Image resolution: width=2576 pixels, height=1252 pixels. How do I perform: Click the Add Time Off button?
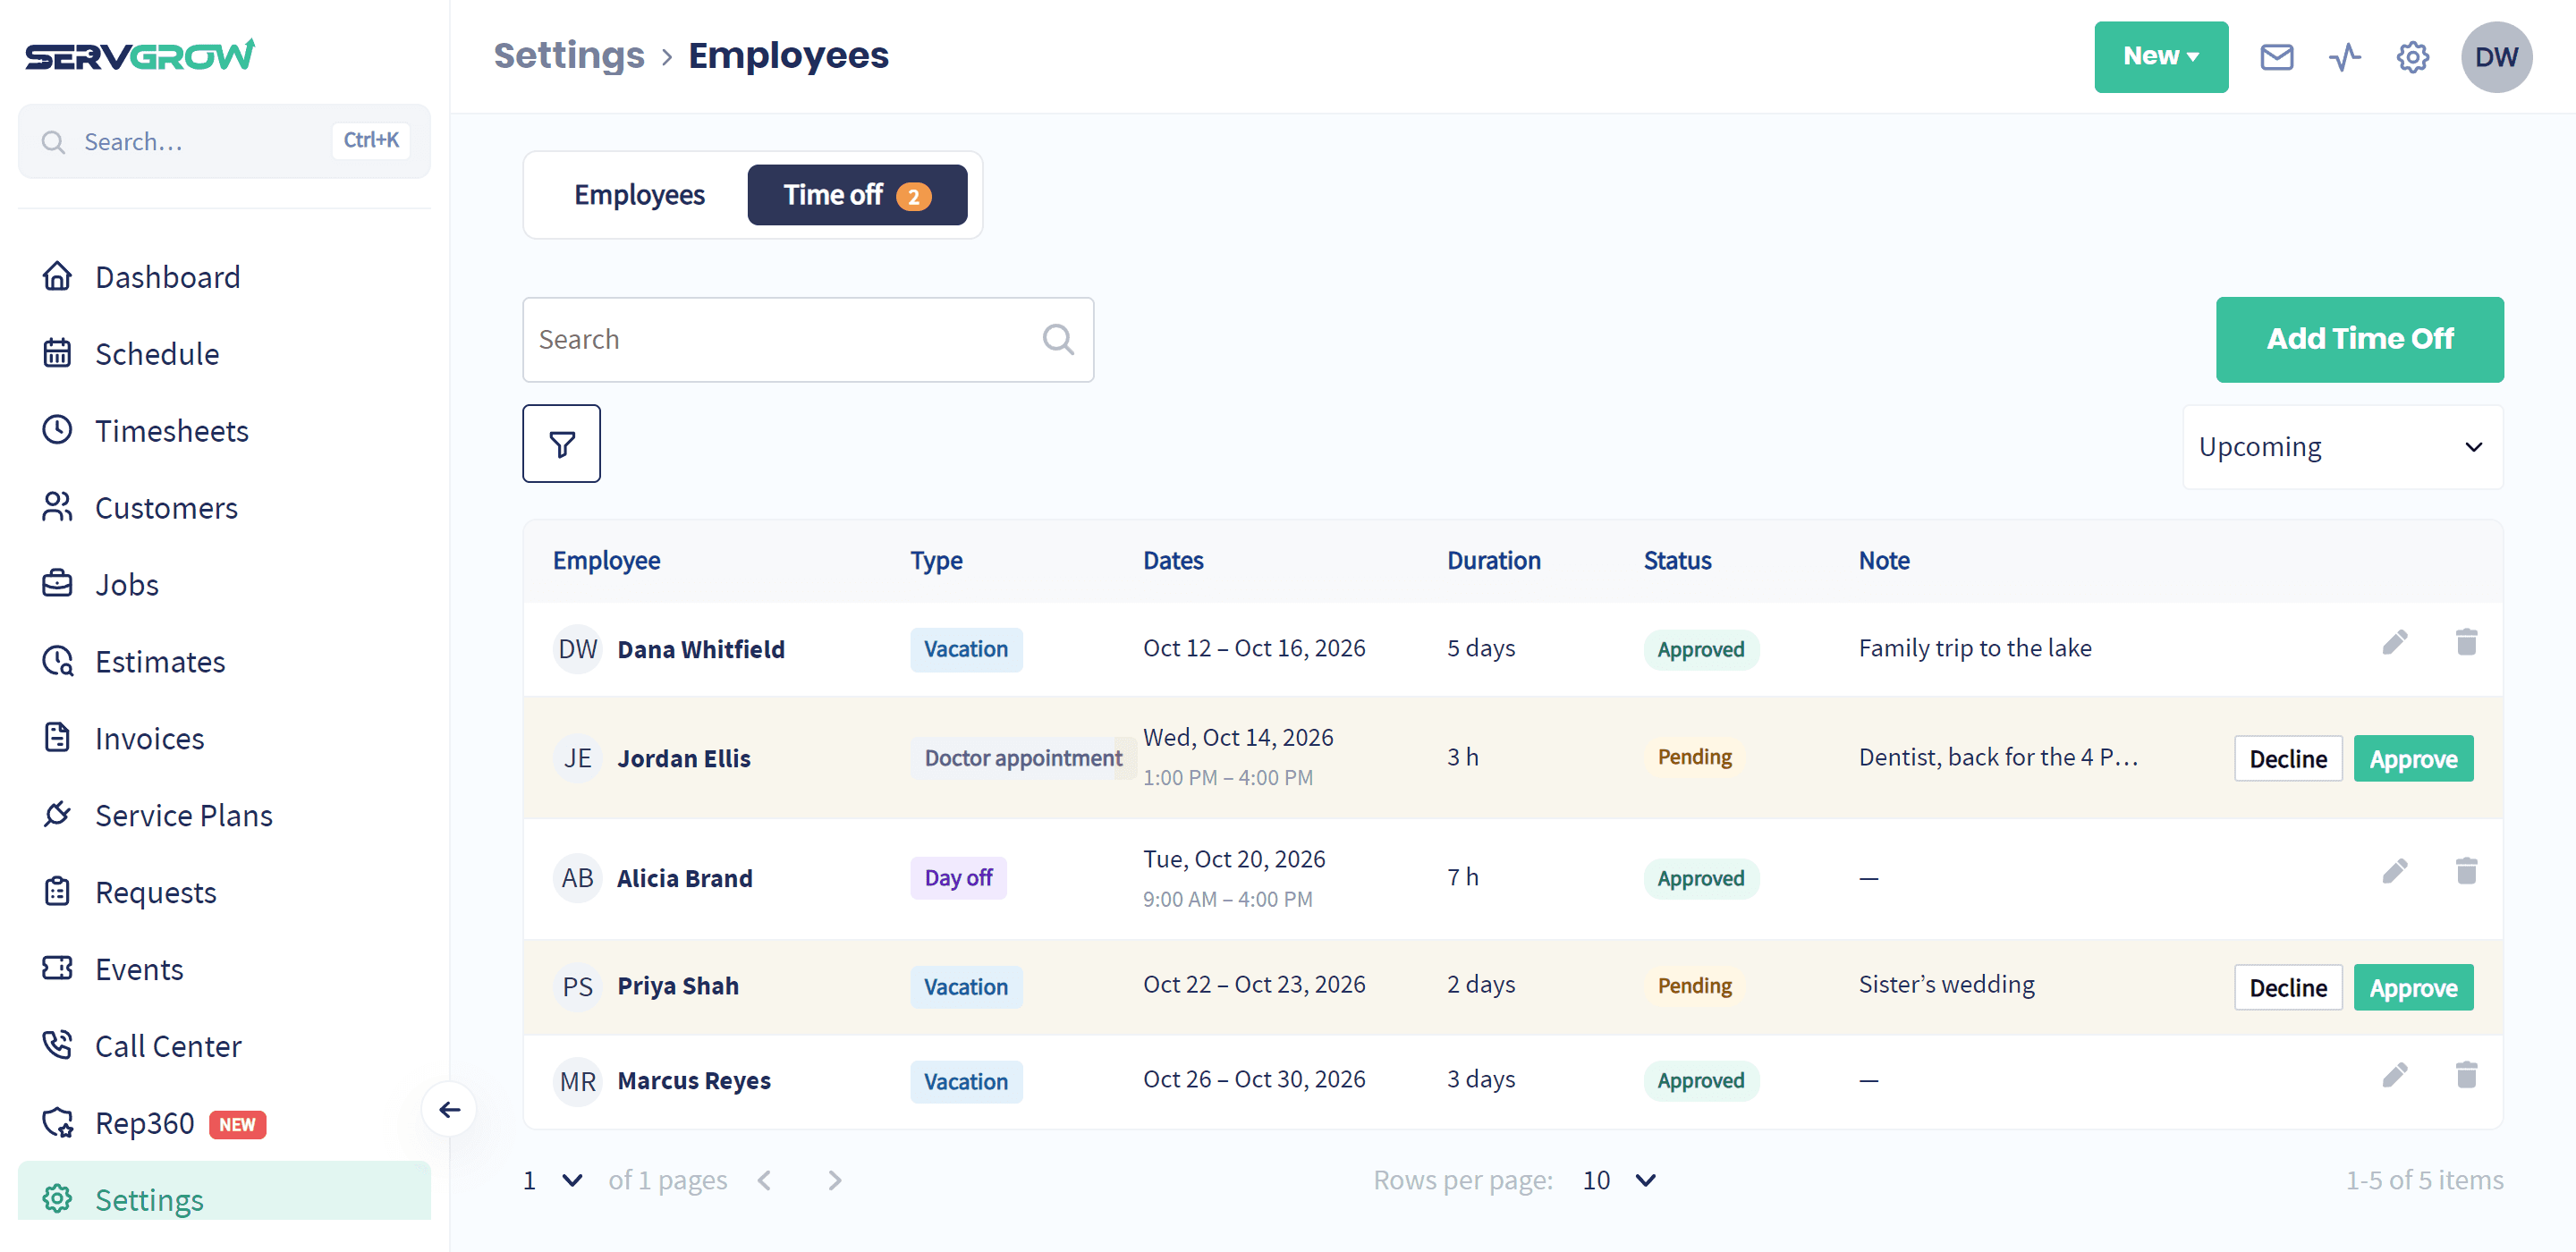coord(2359,339)
